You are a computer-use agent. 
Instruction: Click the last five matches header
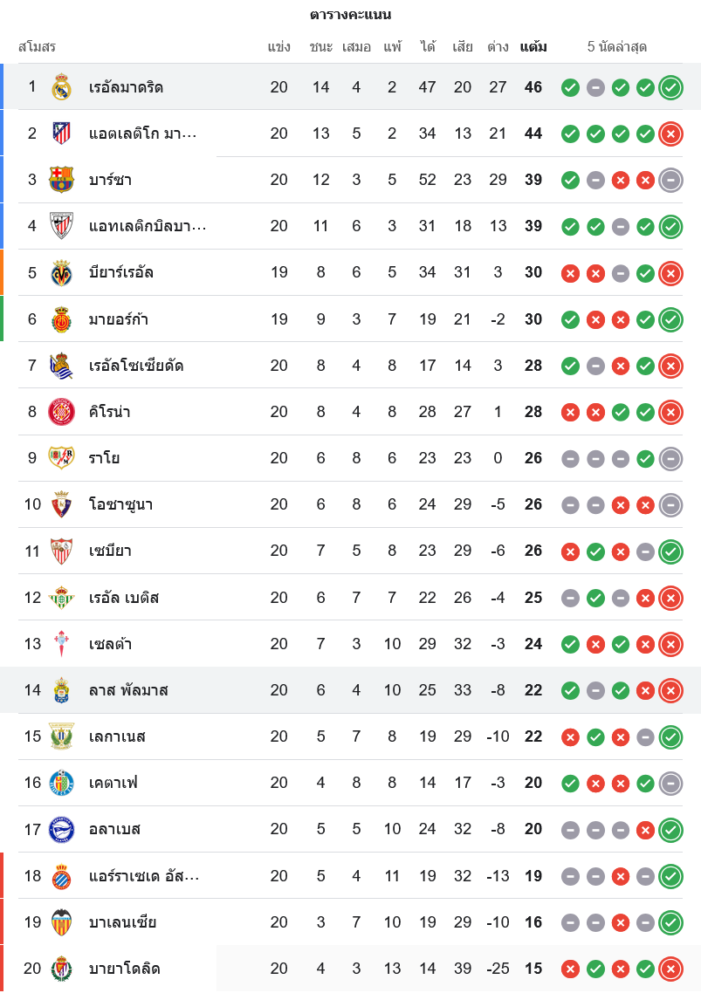point(617,47)
